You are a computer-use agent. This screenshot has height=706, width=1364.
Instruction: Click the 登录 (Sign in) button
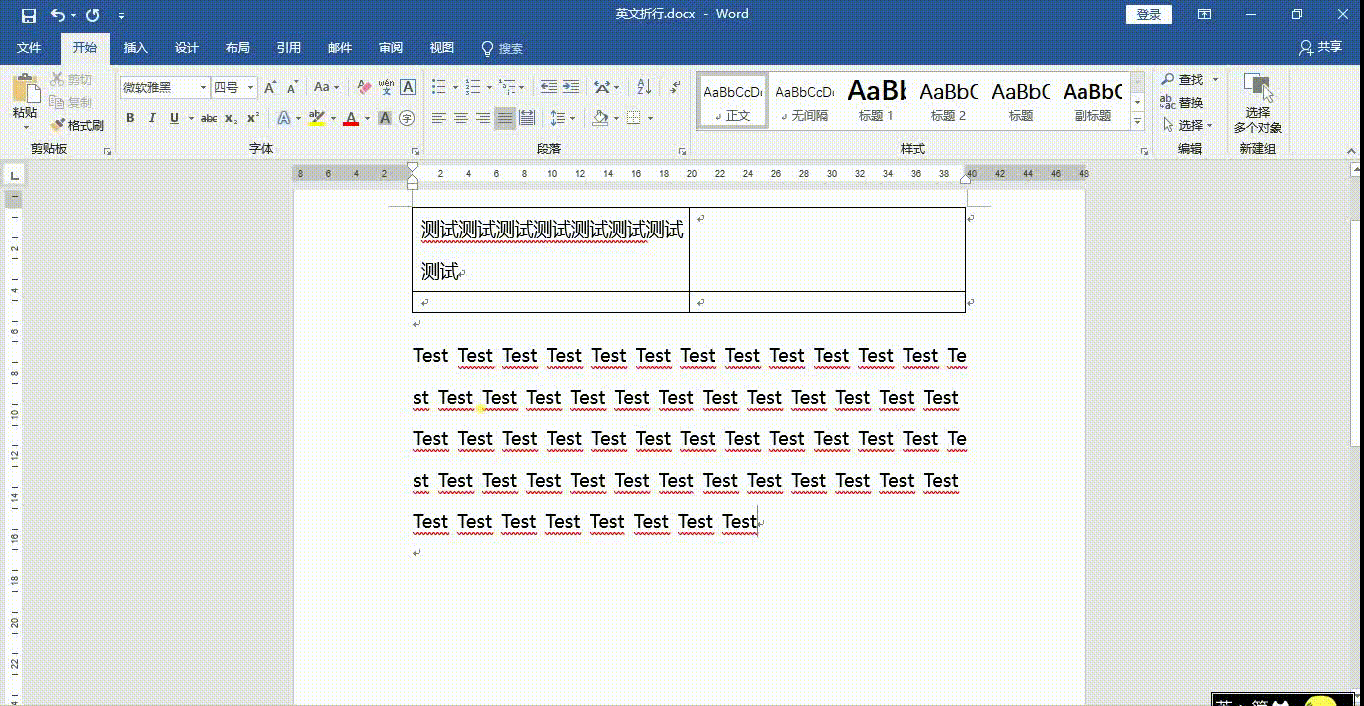[x=1148, y=14]
